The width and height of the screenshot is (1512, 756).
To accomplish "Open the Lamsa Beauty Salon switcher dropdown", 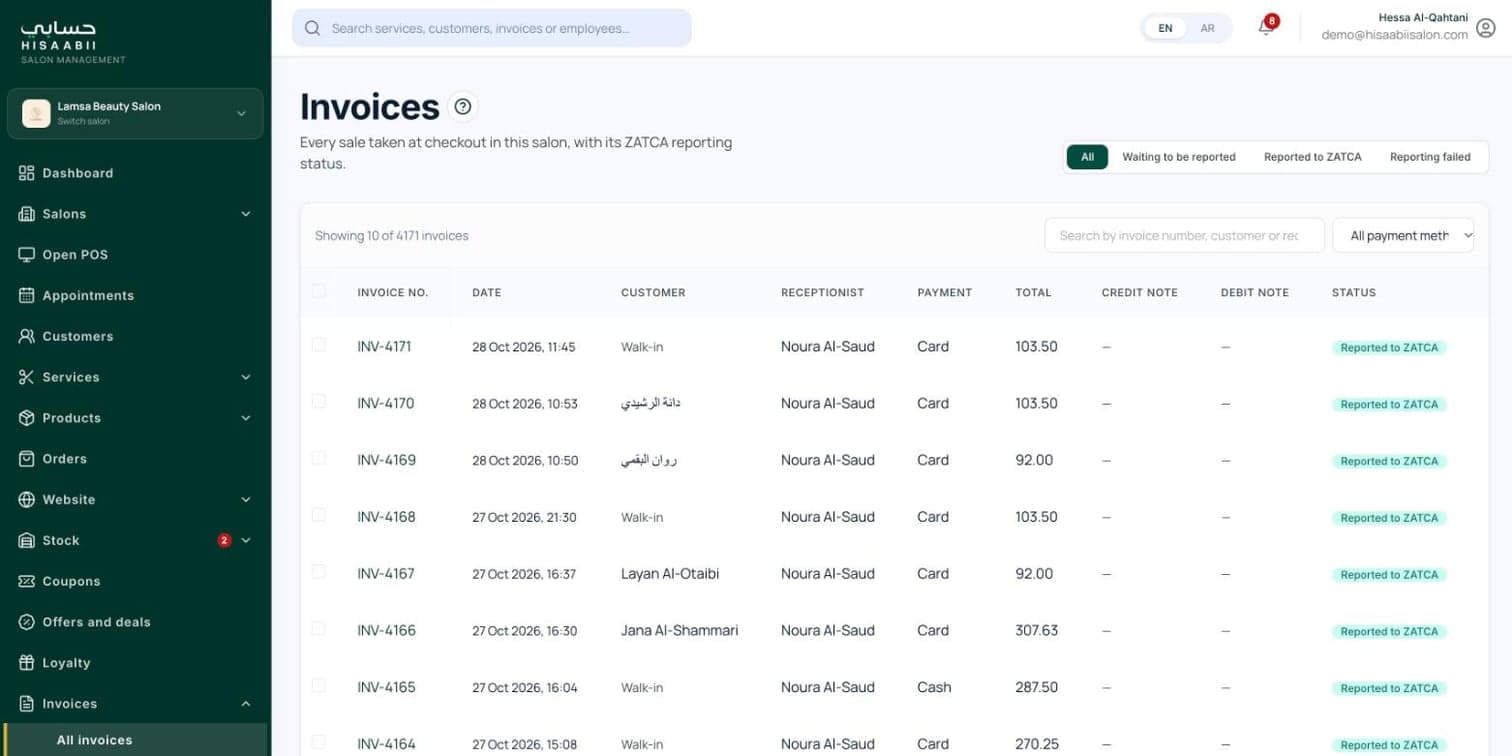I will pos(135,113).
